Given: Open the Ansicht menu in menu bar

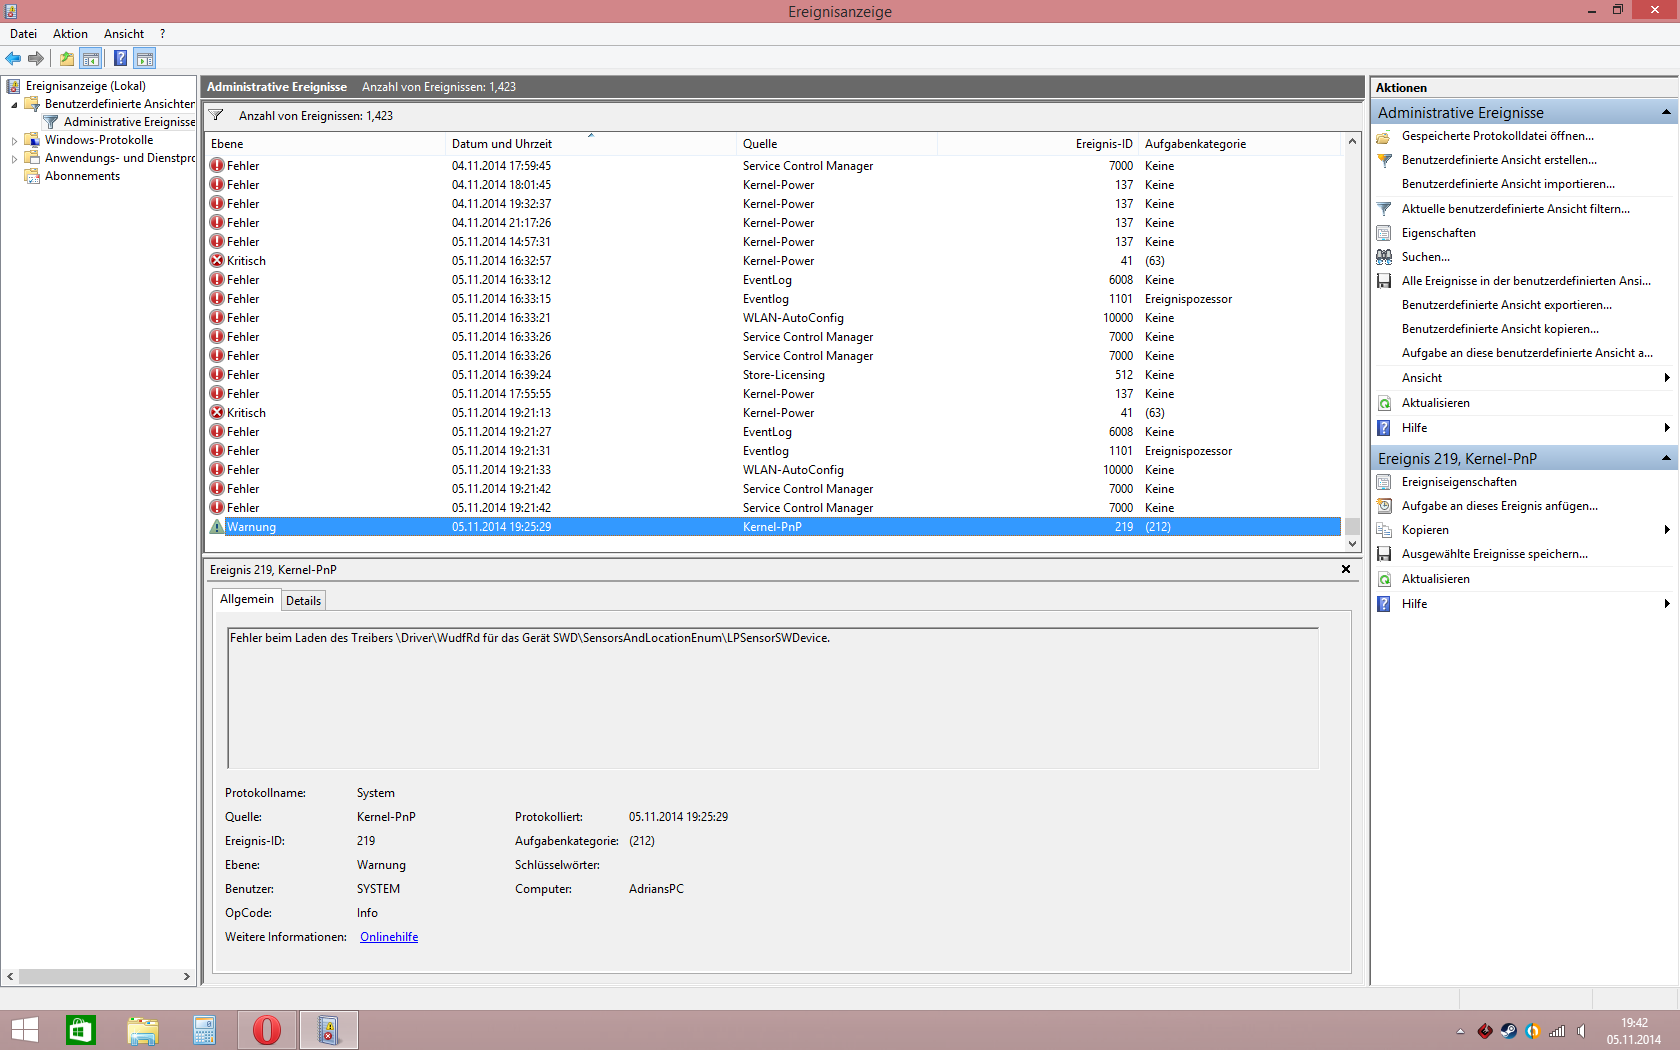Looking at the screenshot, I should [x=124, y=34].
